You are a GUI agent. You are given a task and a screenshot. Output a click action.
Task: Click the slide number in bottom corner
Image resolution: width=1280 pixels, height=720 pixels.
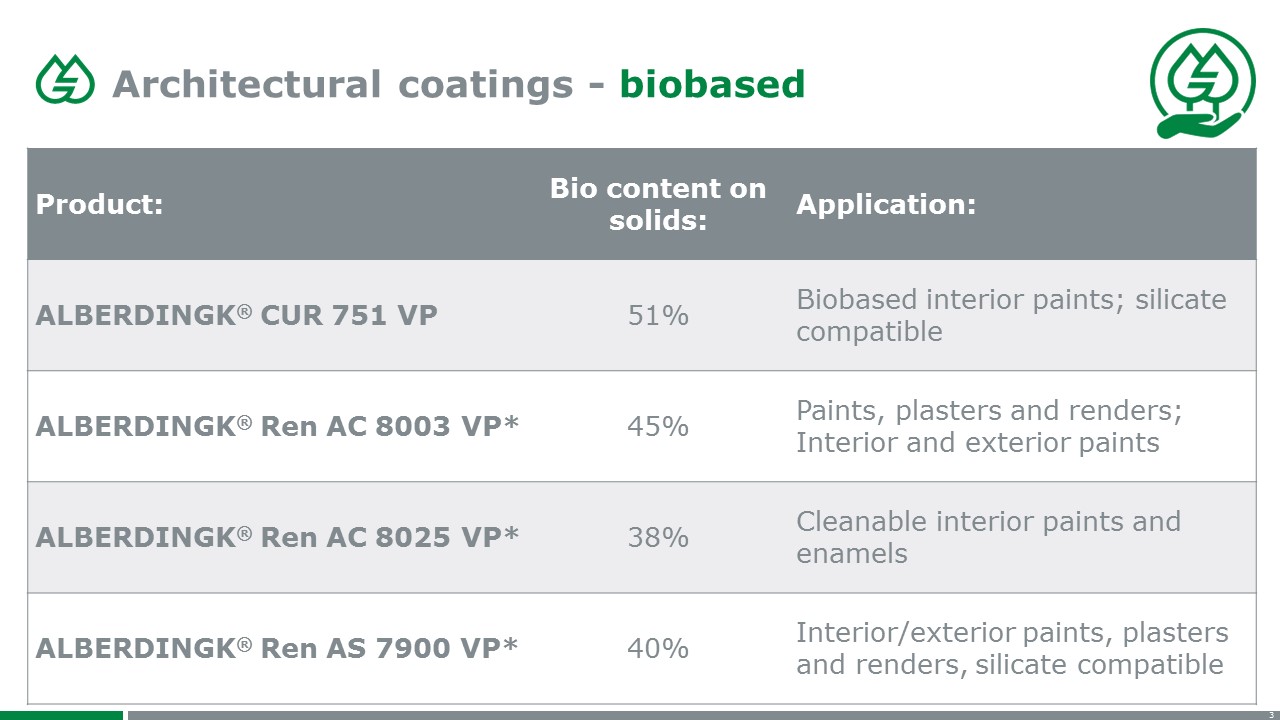point(1271,715)
